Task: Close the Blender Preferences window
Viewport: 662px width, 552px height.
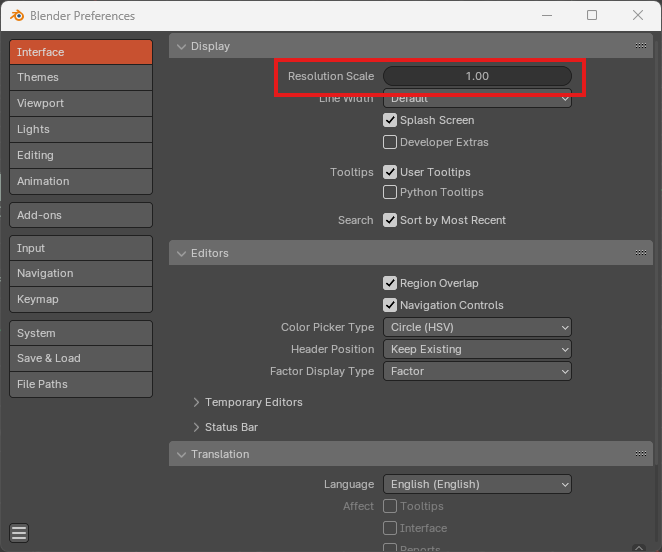Action: [638, 16]
